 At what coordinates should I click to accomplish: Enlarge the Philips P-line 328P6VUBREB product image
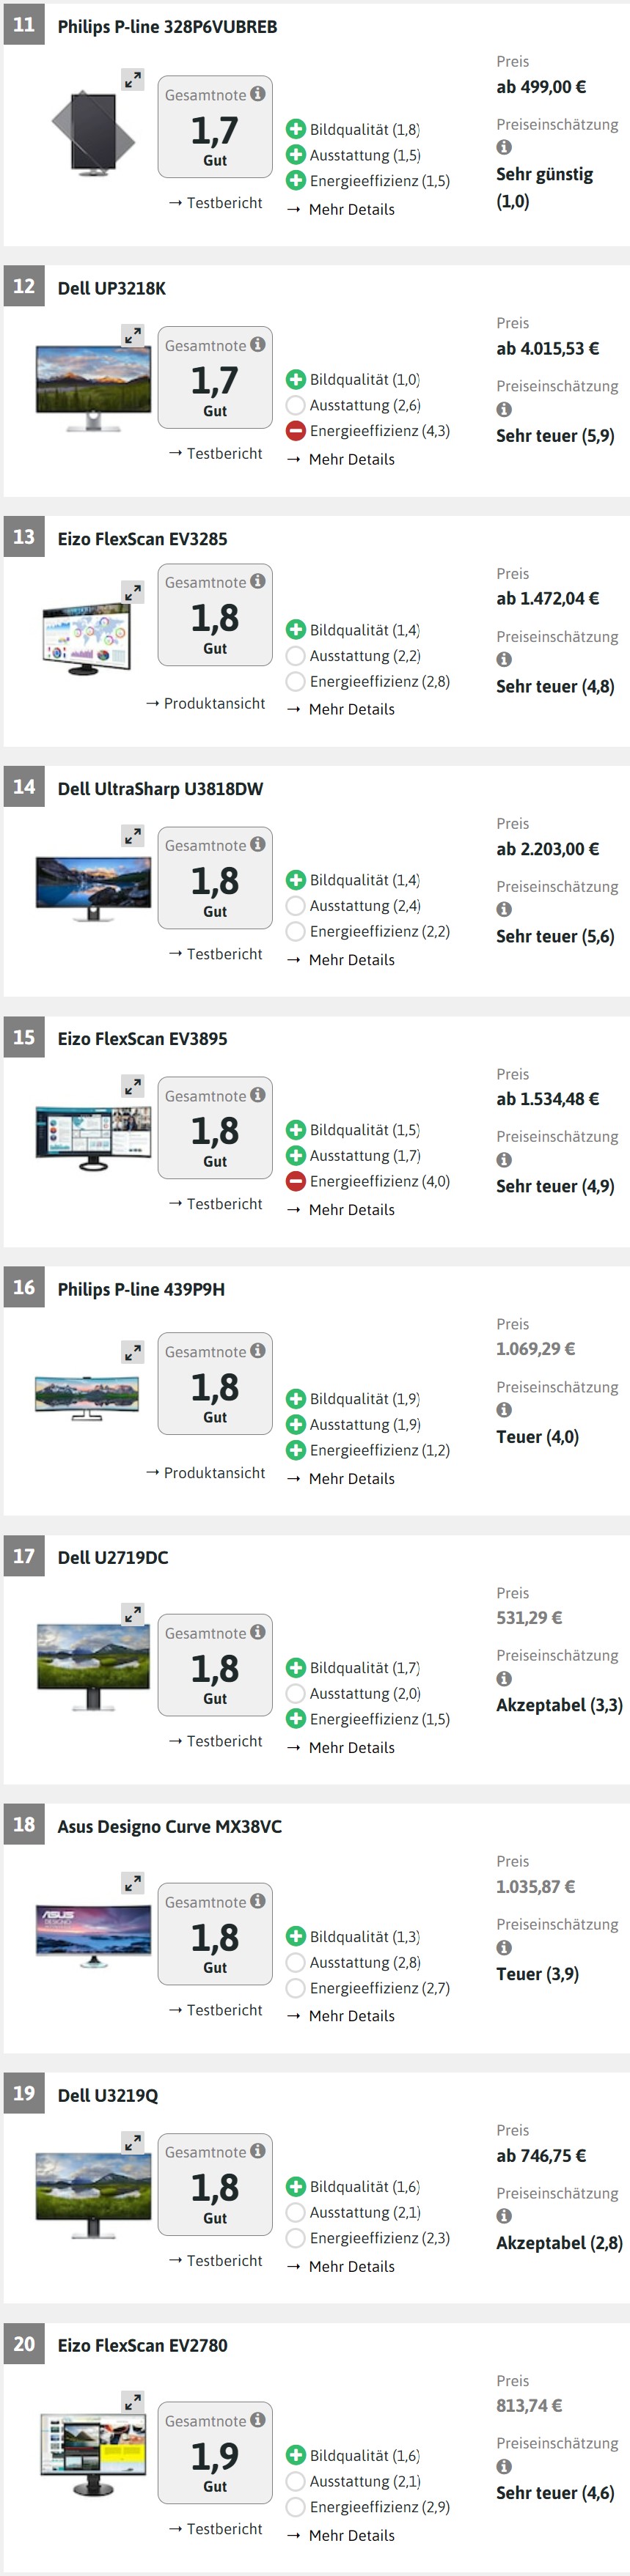click(132, 79)
